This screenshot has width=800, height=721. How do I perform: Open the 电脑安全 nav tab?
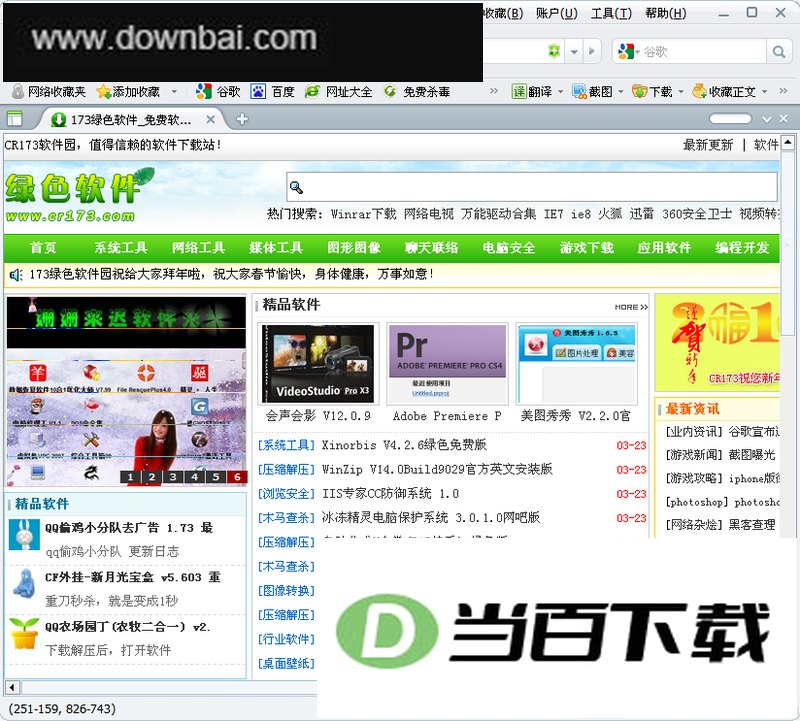pos(509,248)
